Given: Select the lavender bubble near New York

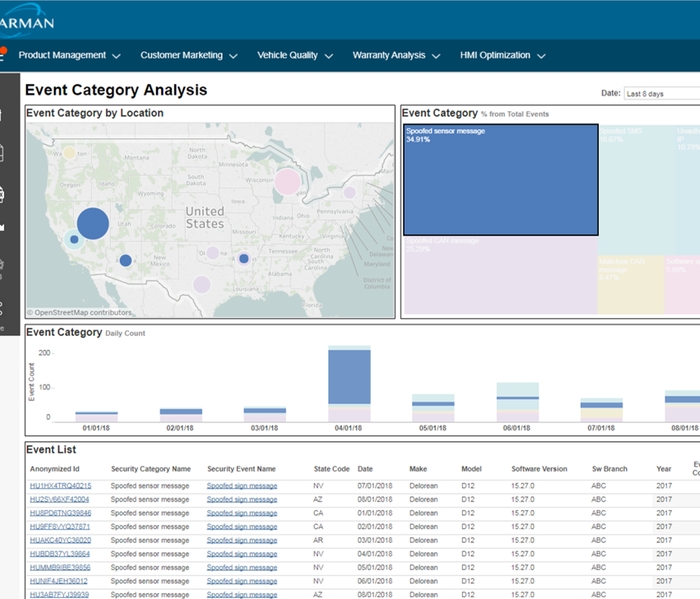Looking at the screenshot, I should pos(350,192).
